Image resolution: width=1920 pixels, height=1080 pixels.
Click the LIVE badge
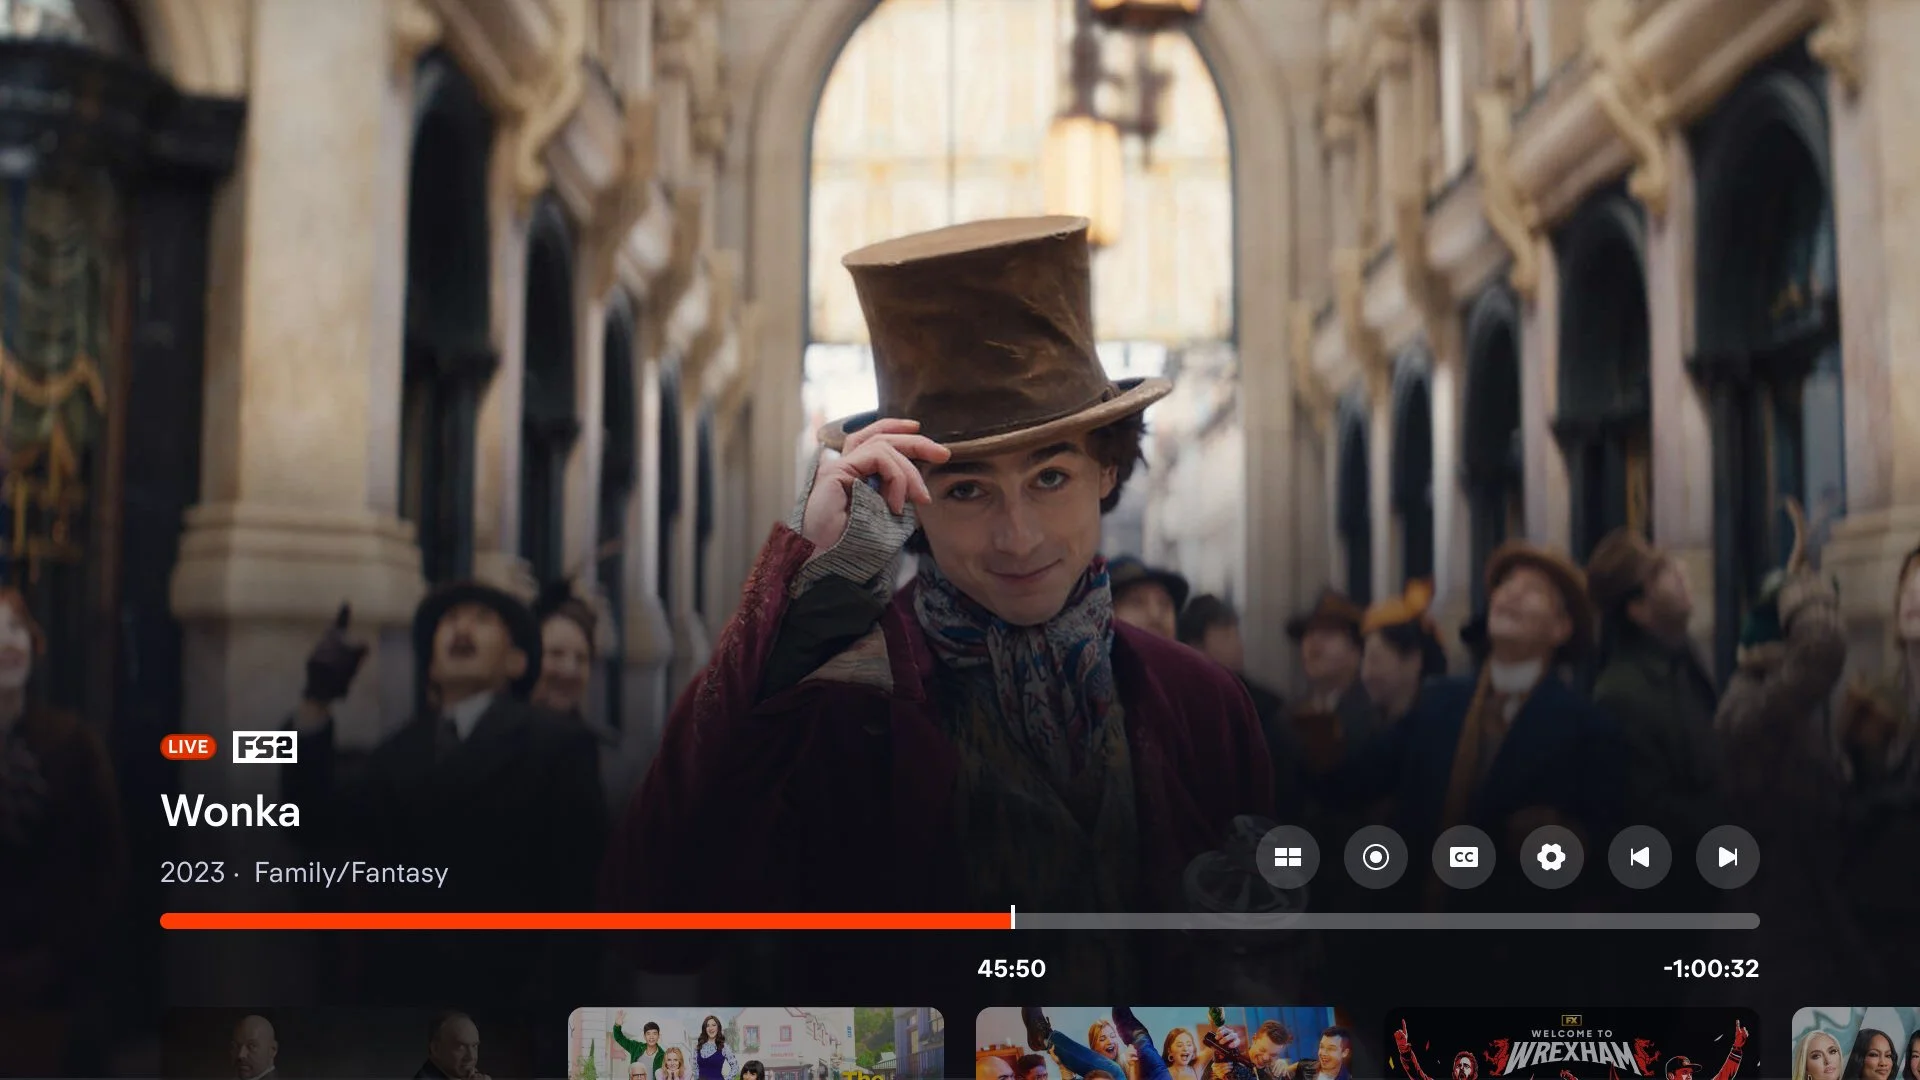coord(188,747)
